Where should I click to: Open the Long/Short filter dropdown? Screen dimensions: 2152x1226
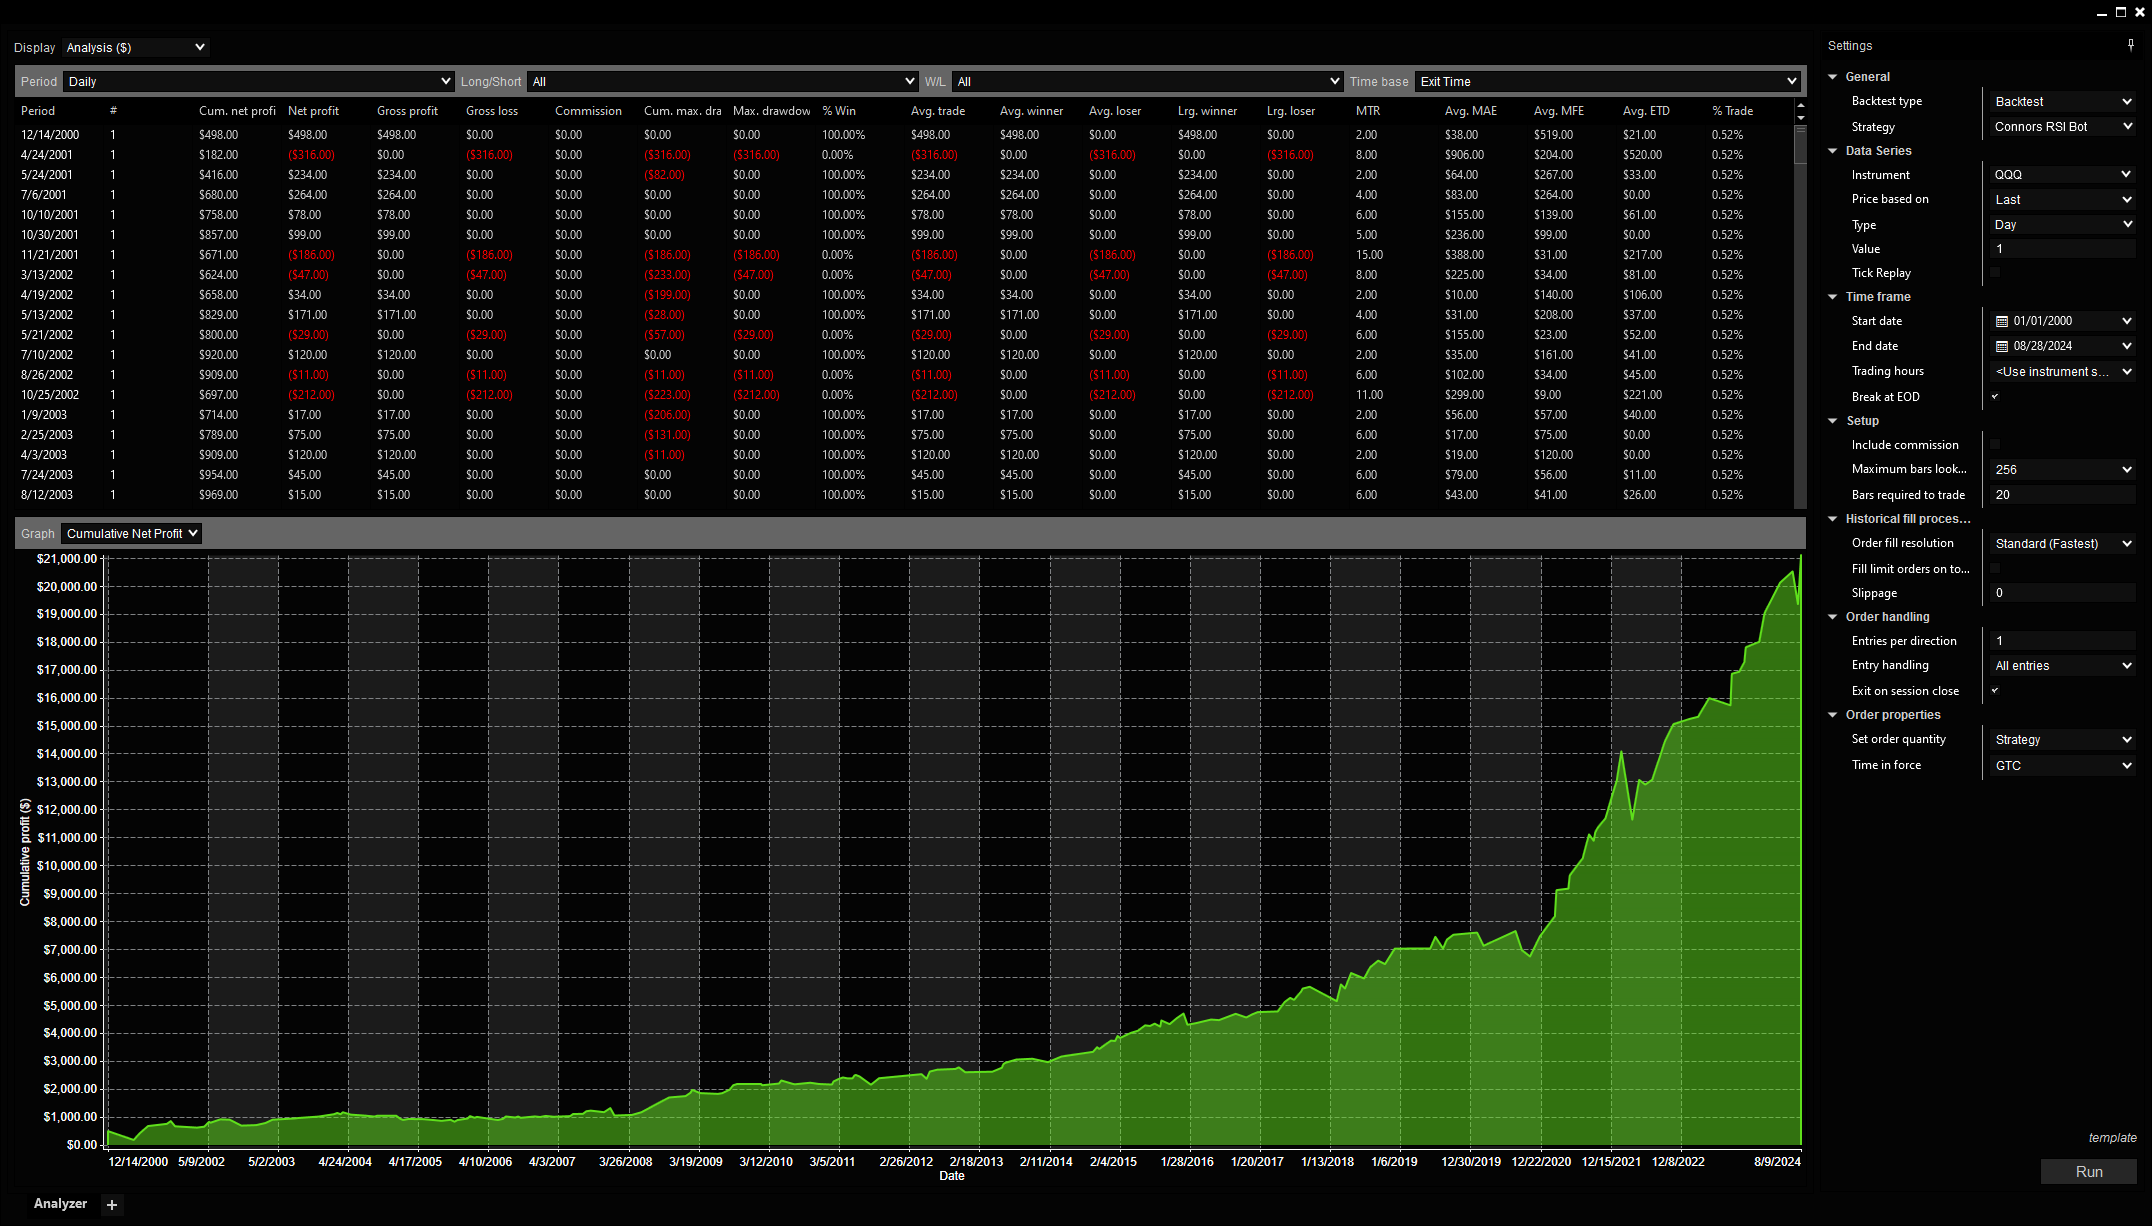[722, 82]
